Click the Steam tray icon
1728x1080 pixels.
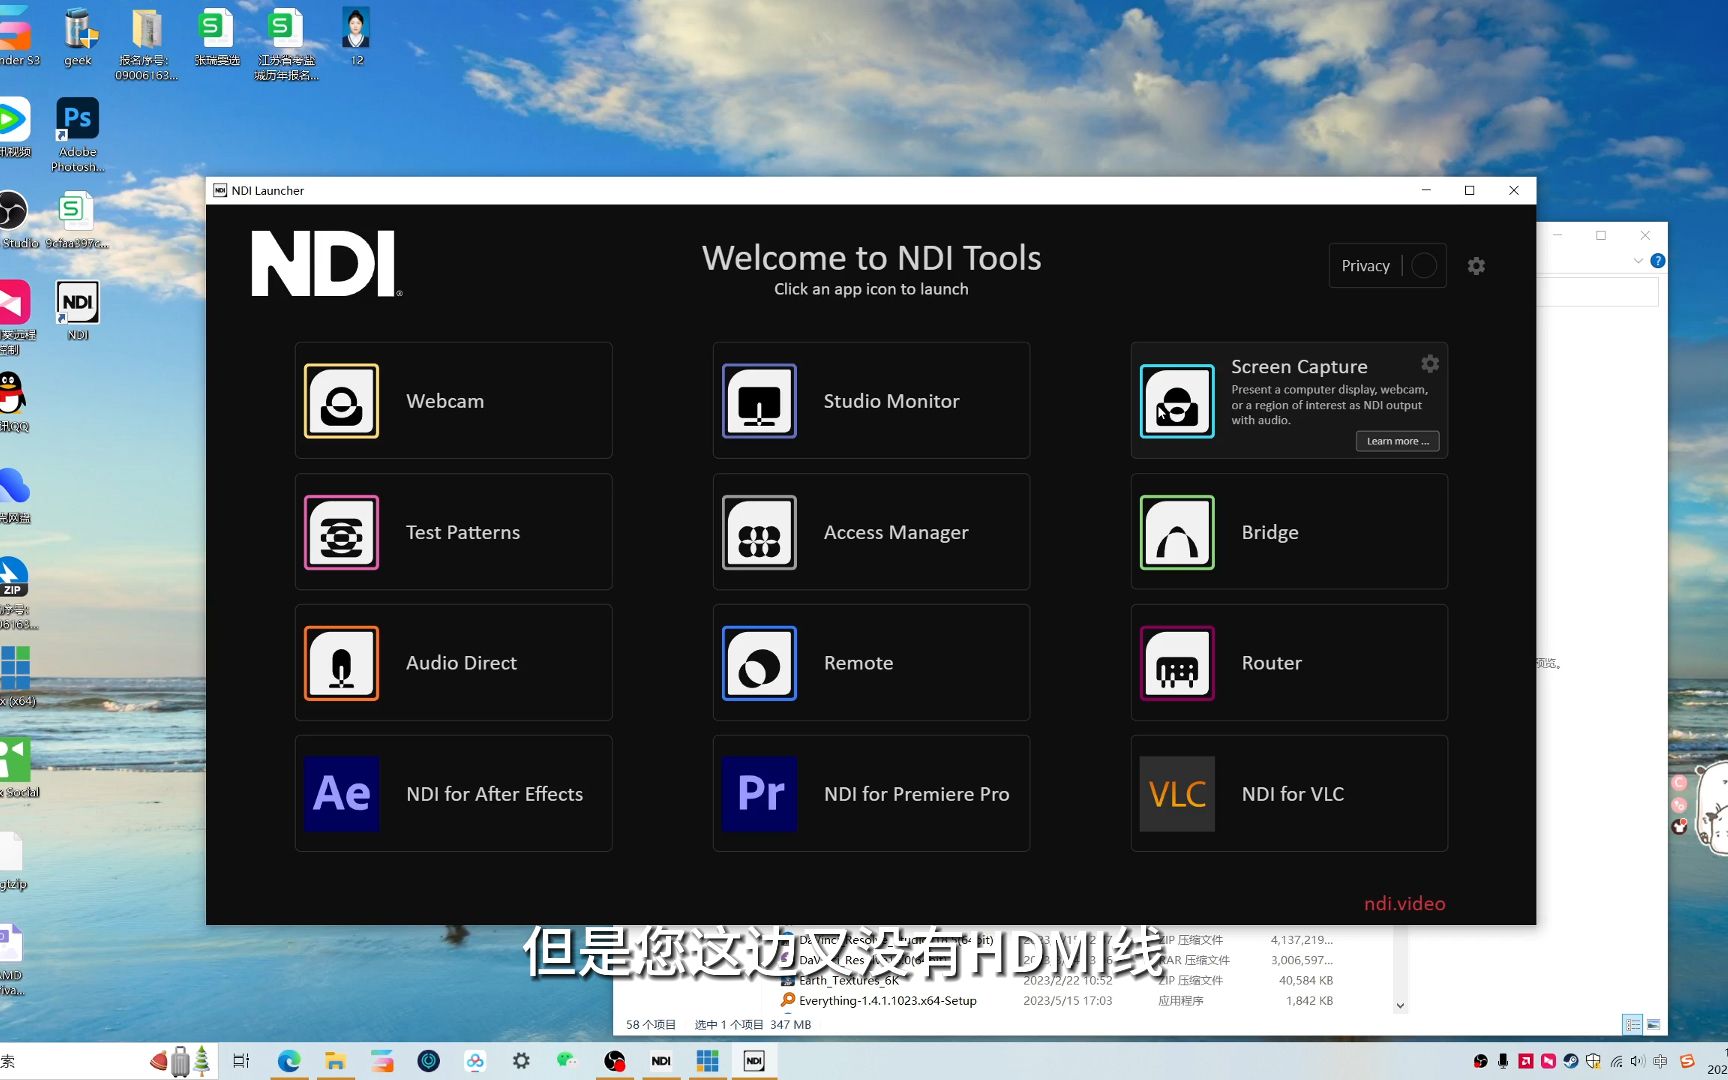(x=1571, y=1061)
